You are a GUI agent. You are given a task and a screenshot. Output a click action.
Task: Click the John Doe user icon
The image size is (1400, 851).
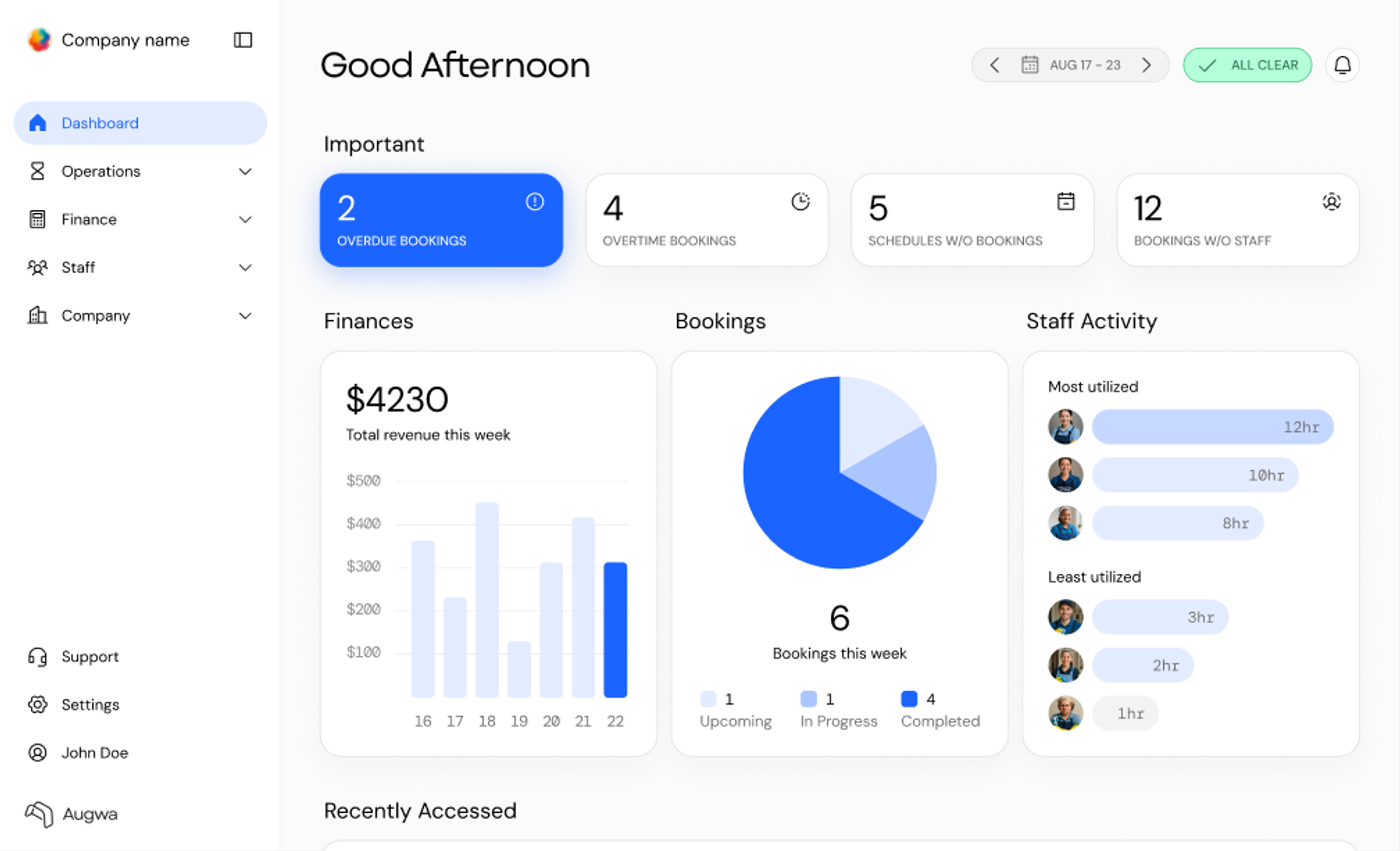coord(38,753)
